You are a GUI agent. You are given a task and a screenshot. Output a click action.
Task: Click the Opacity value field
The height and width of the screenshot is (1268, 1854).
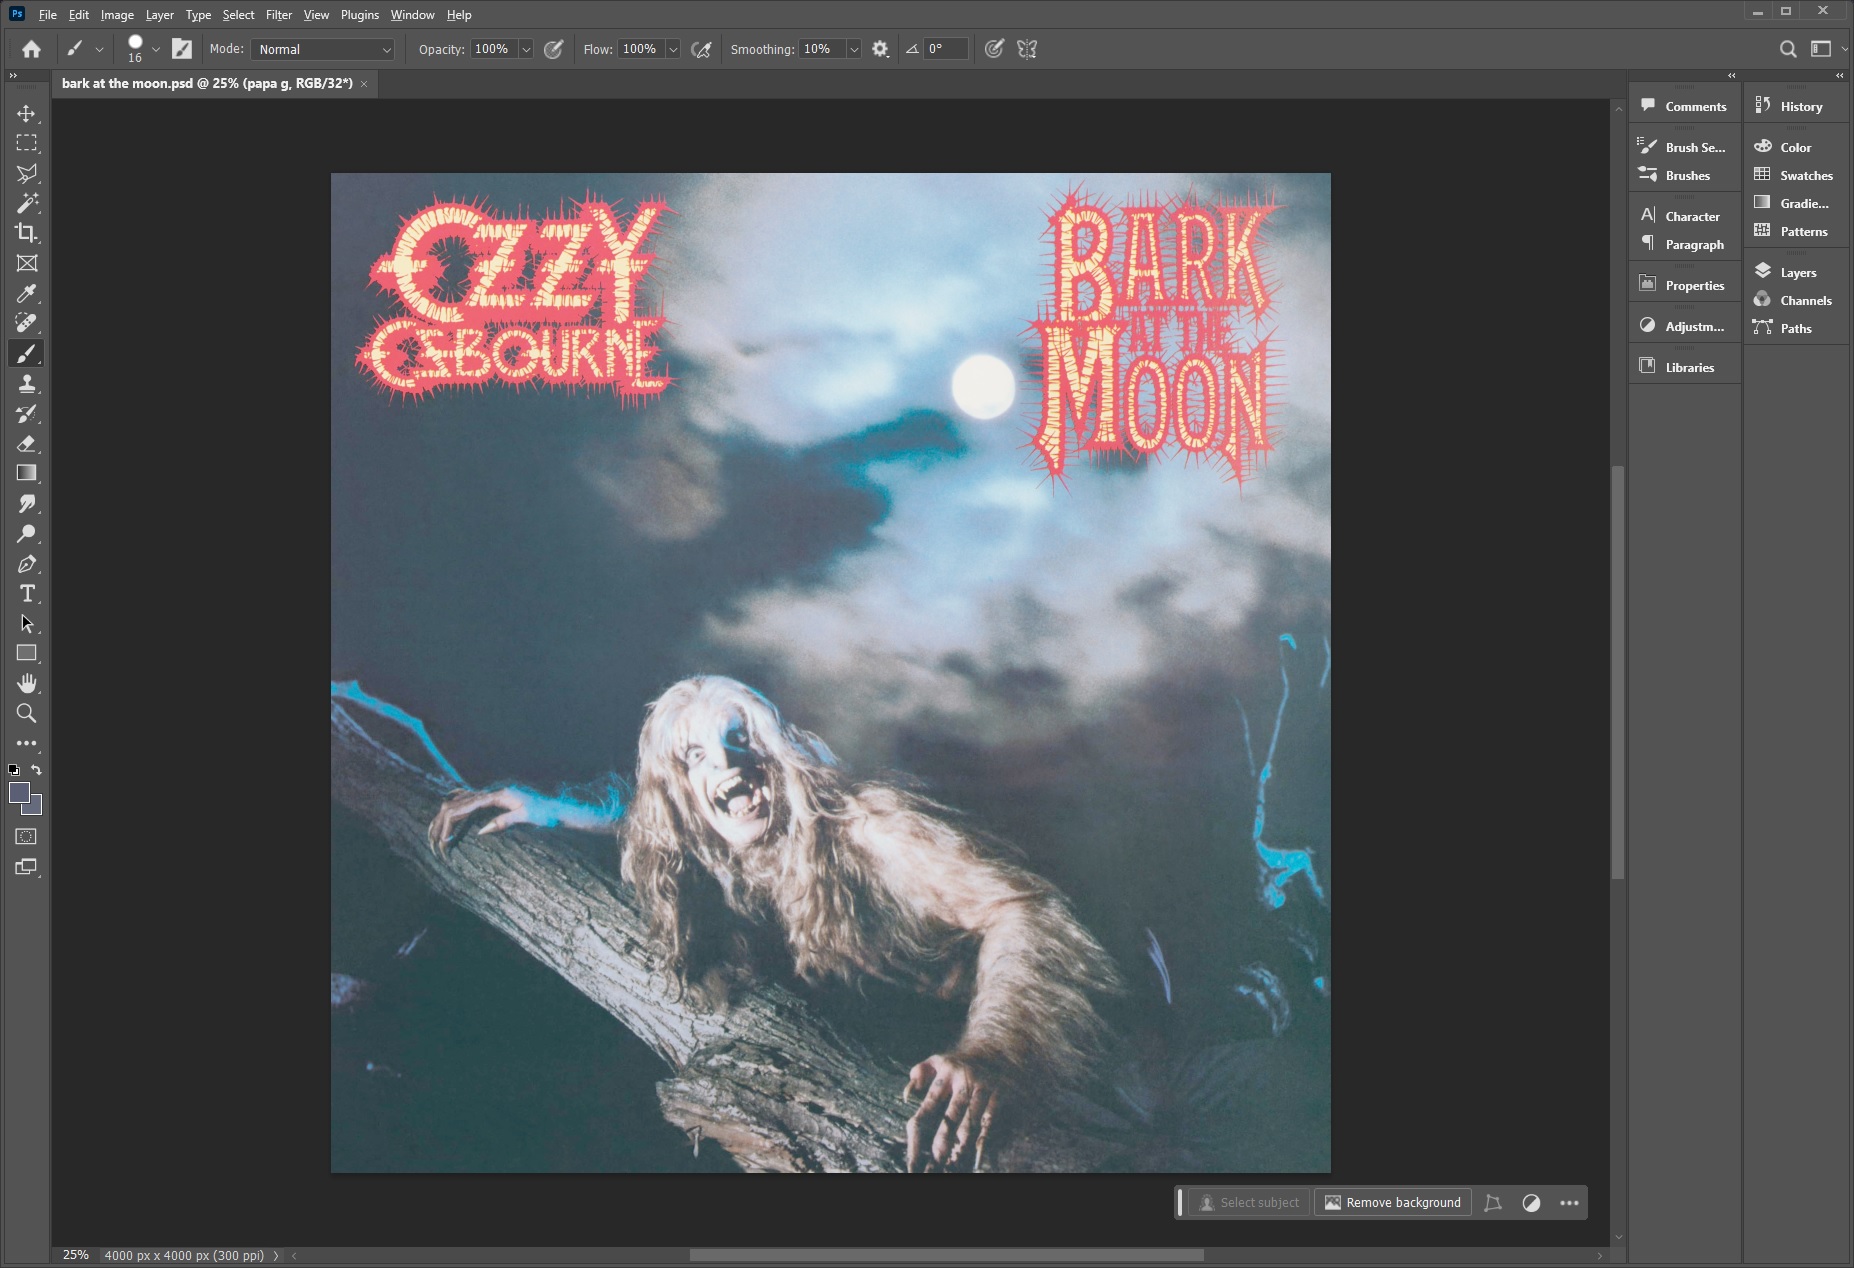click(493, 49)
